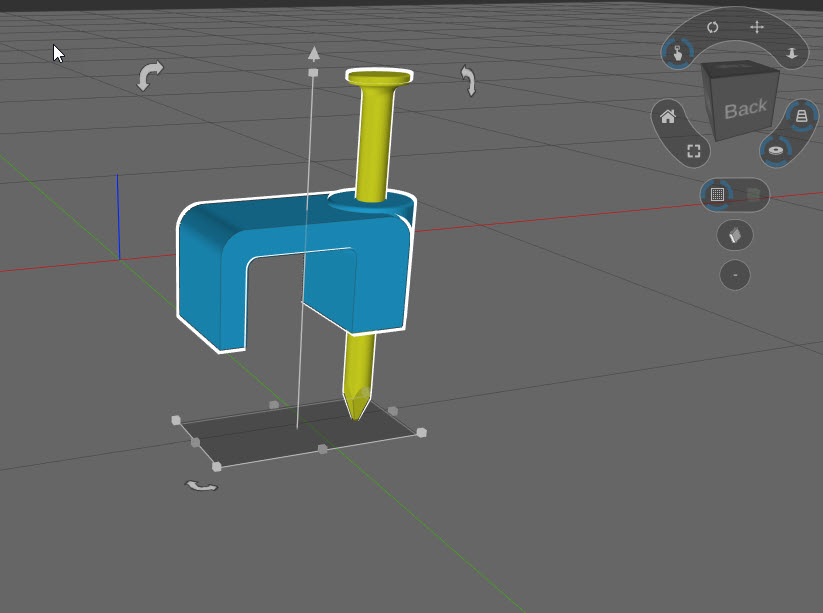This screenshot has width=823, height=613.
Task: Select the orbit rotate view tool
Action: [712, 27]
